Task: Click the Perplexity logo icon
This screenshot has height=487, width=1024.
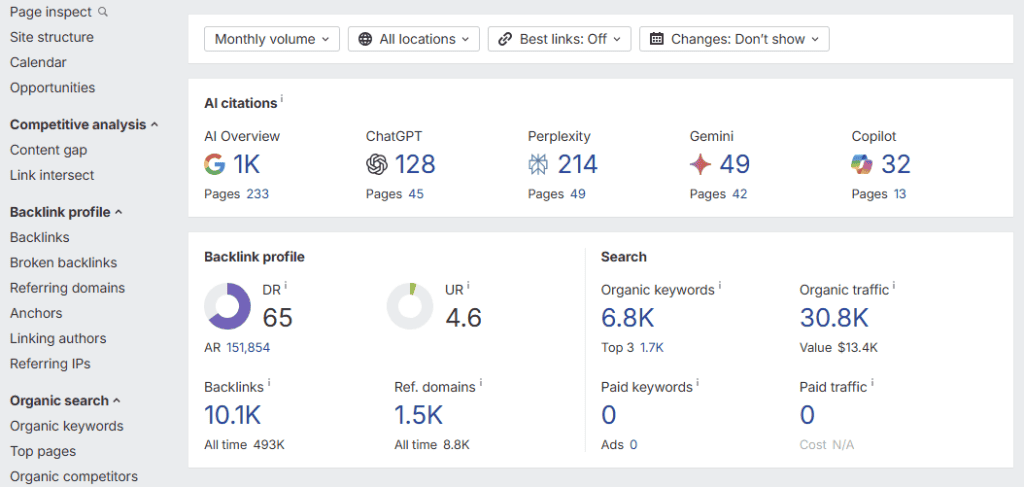Action: point(538,165)
